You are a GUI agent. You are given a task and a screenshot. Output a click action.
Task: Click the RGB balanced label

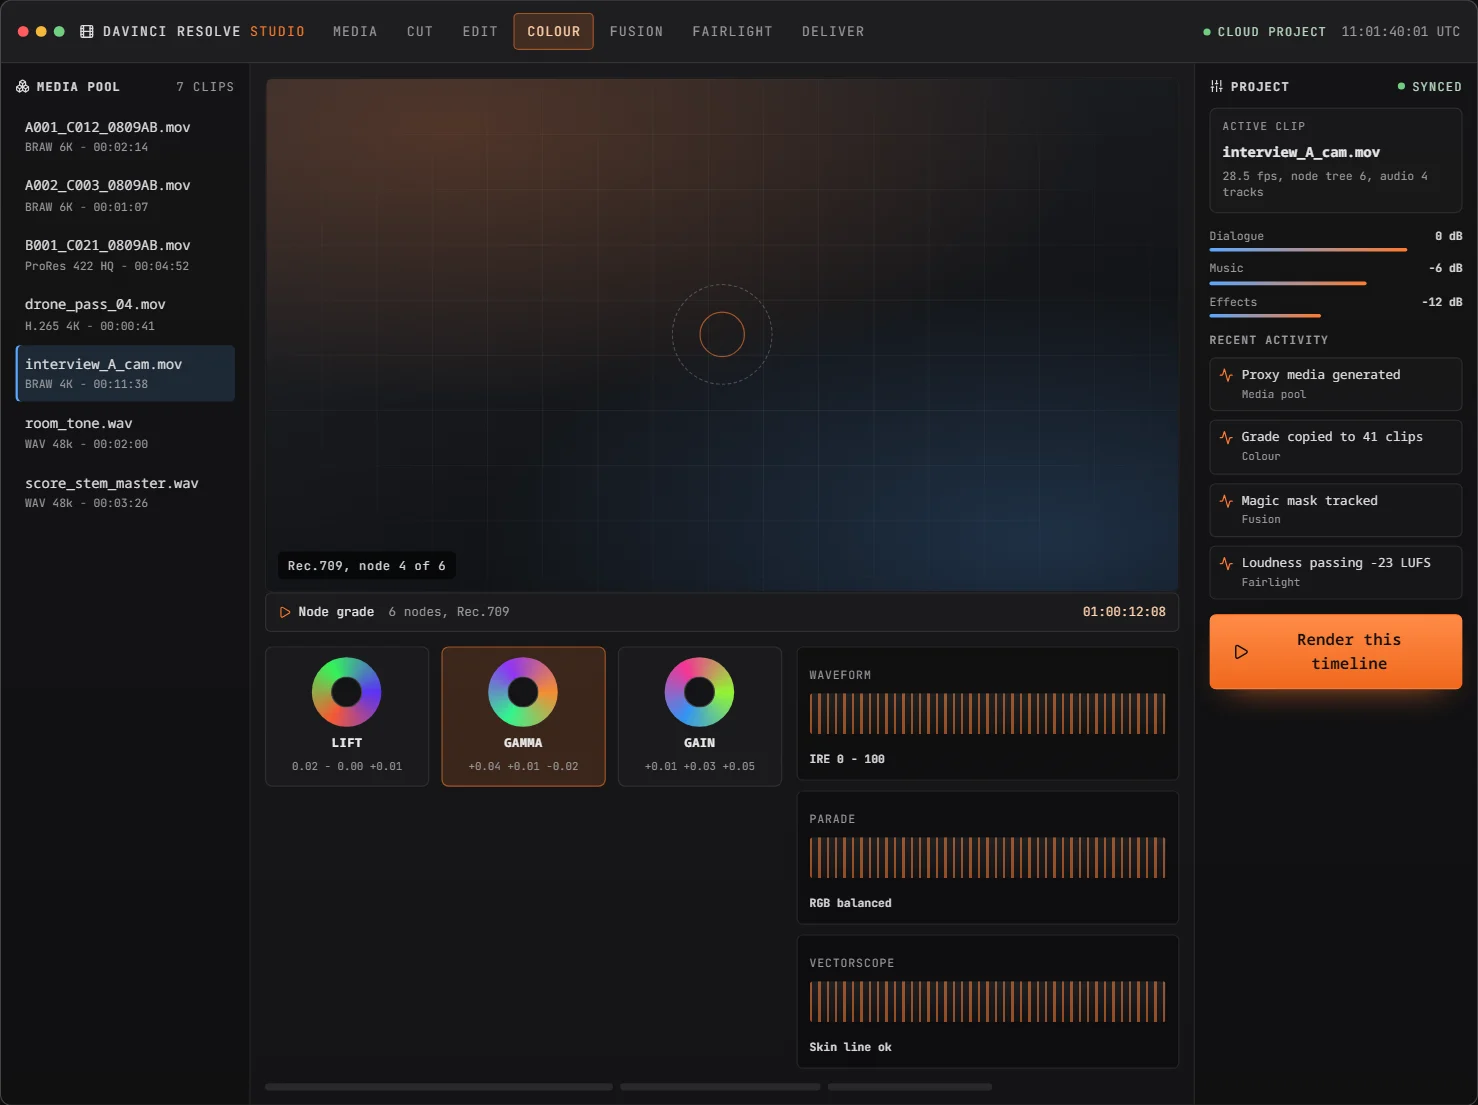point(850,903)
